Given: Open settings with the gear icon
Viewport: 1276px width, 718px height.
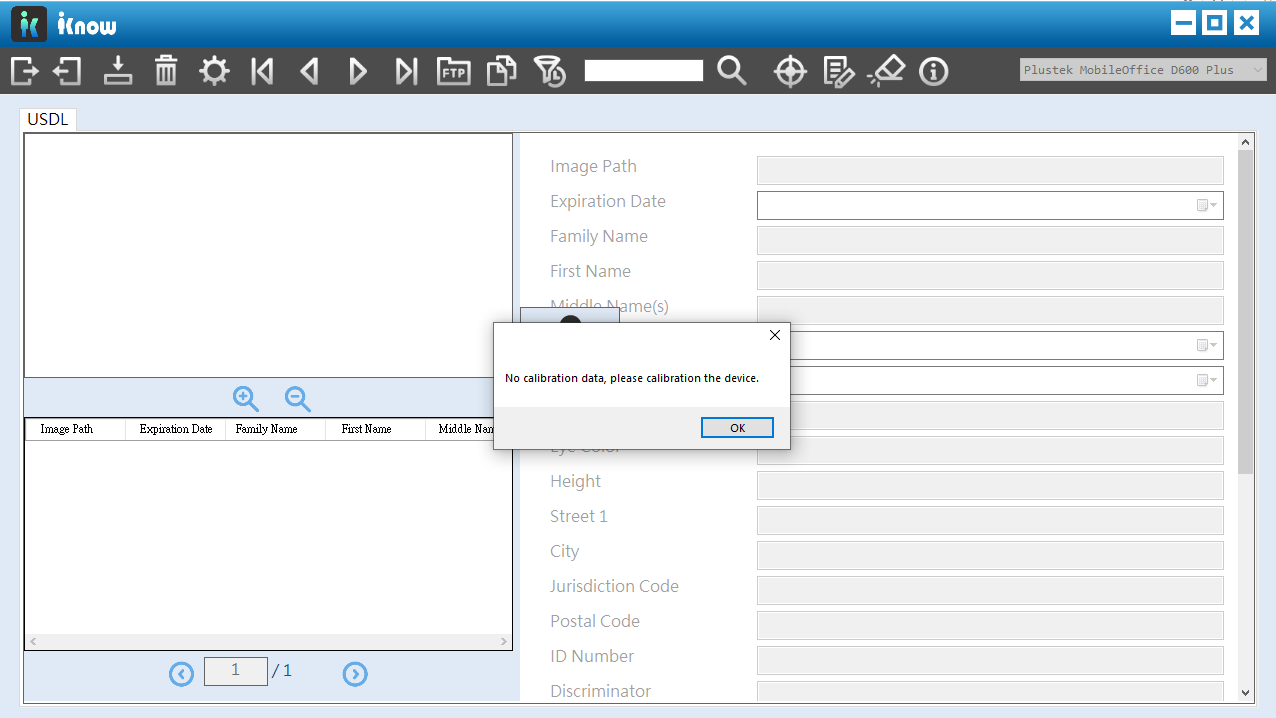Looking at the screenshot, I should (214, 71).
